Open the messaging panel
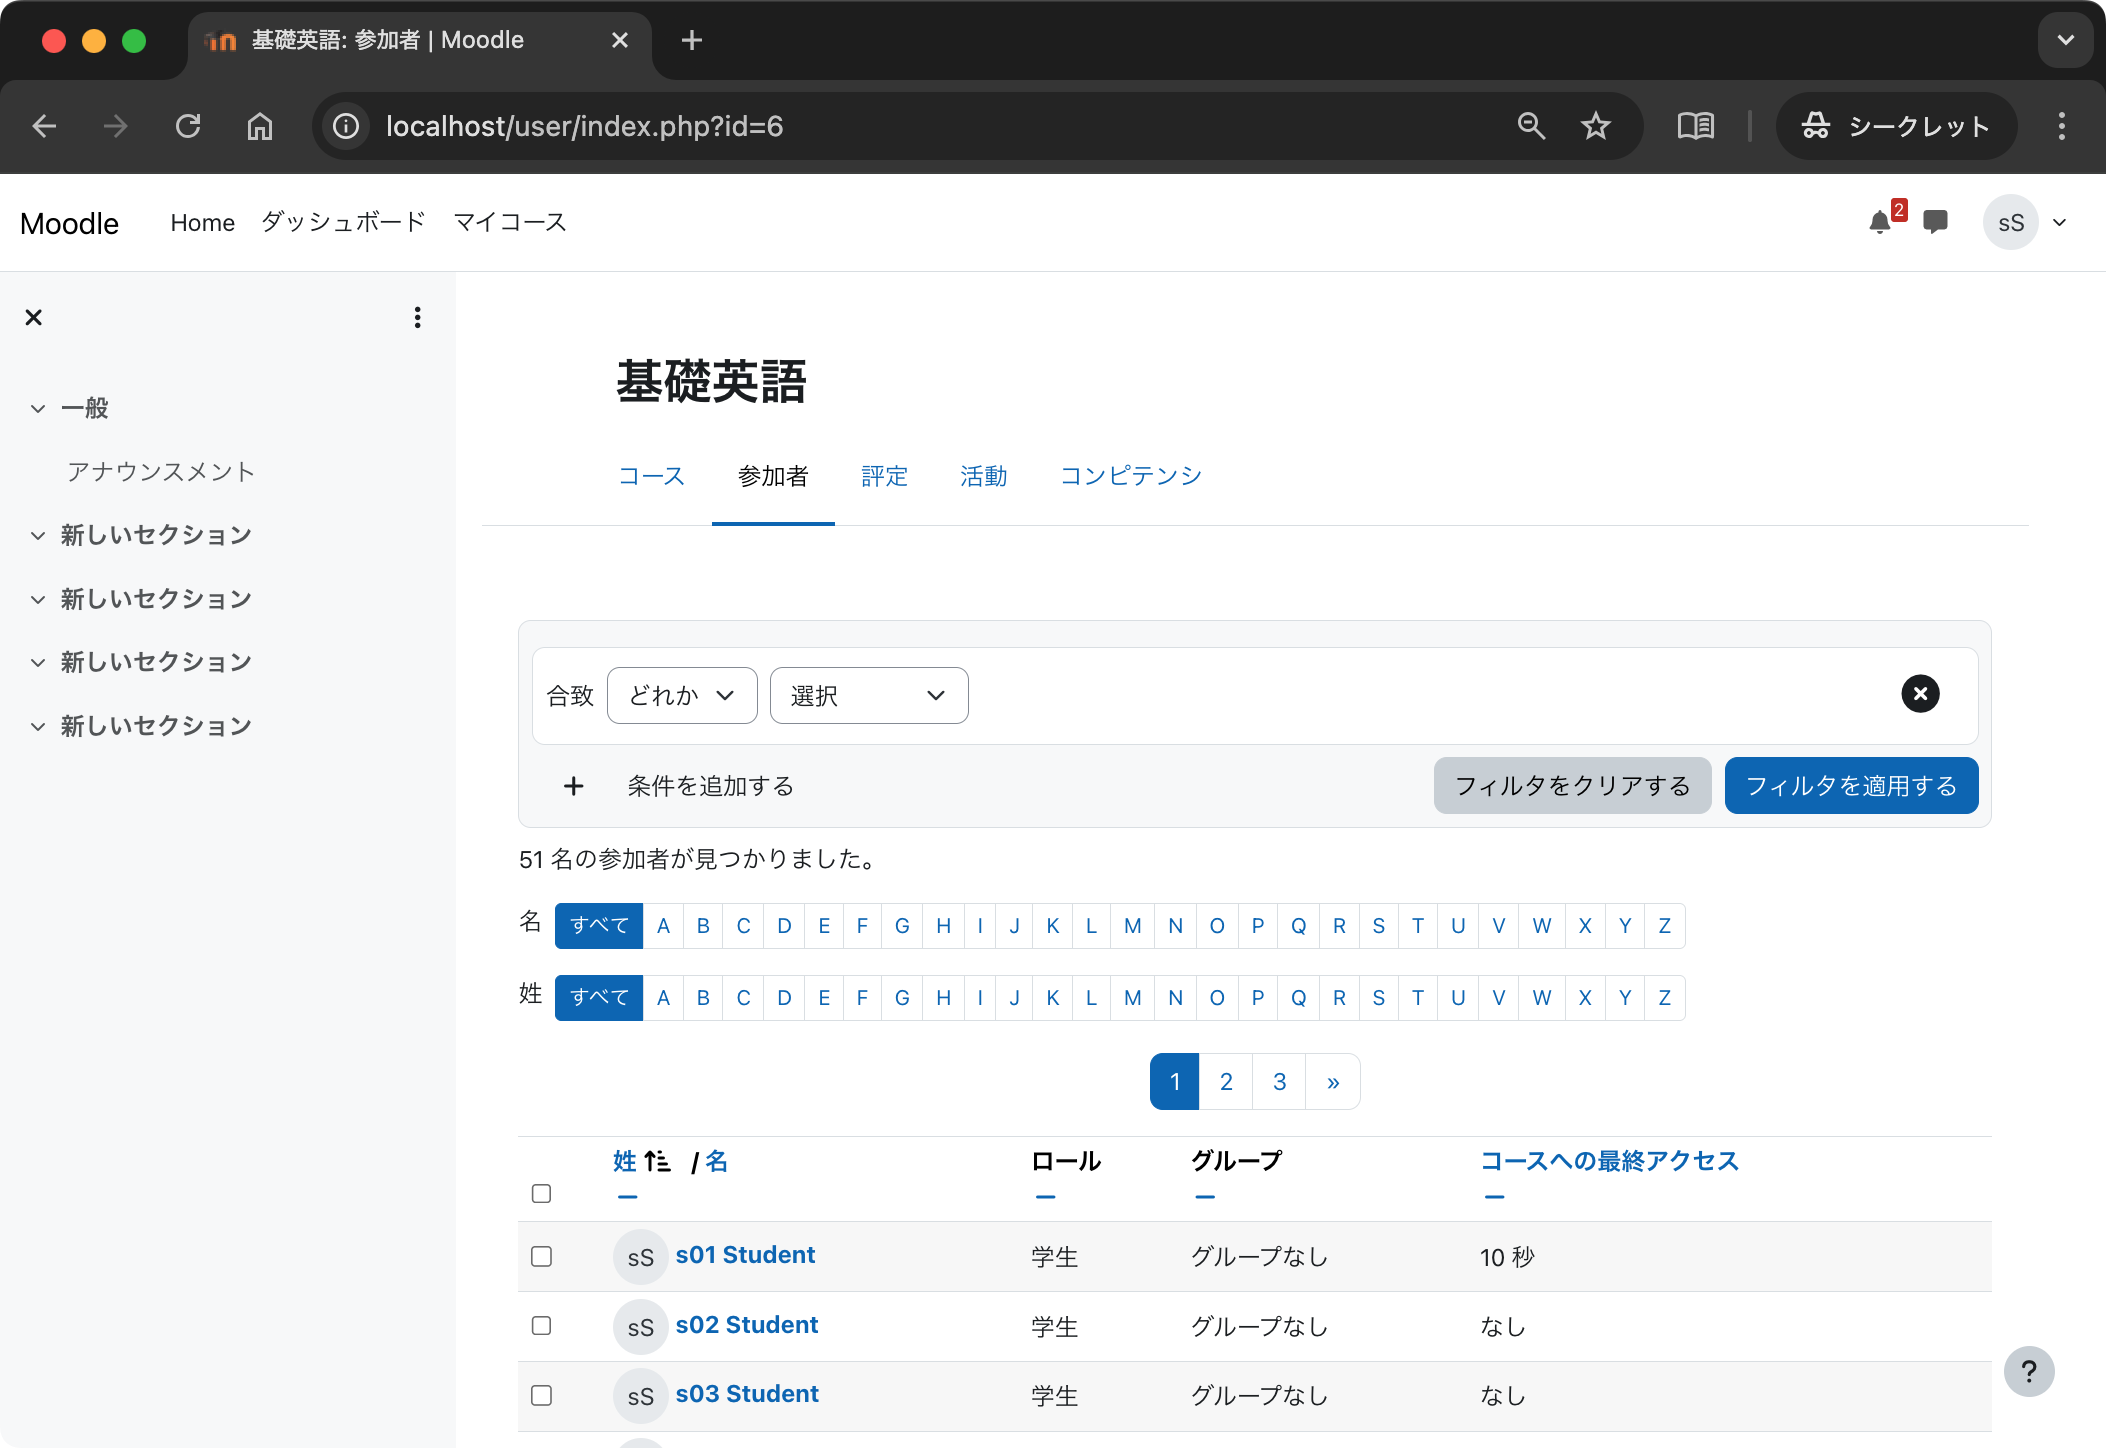2106x1448 pixels. pos(1936,222)
